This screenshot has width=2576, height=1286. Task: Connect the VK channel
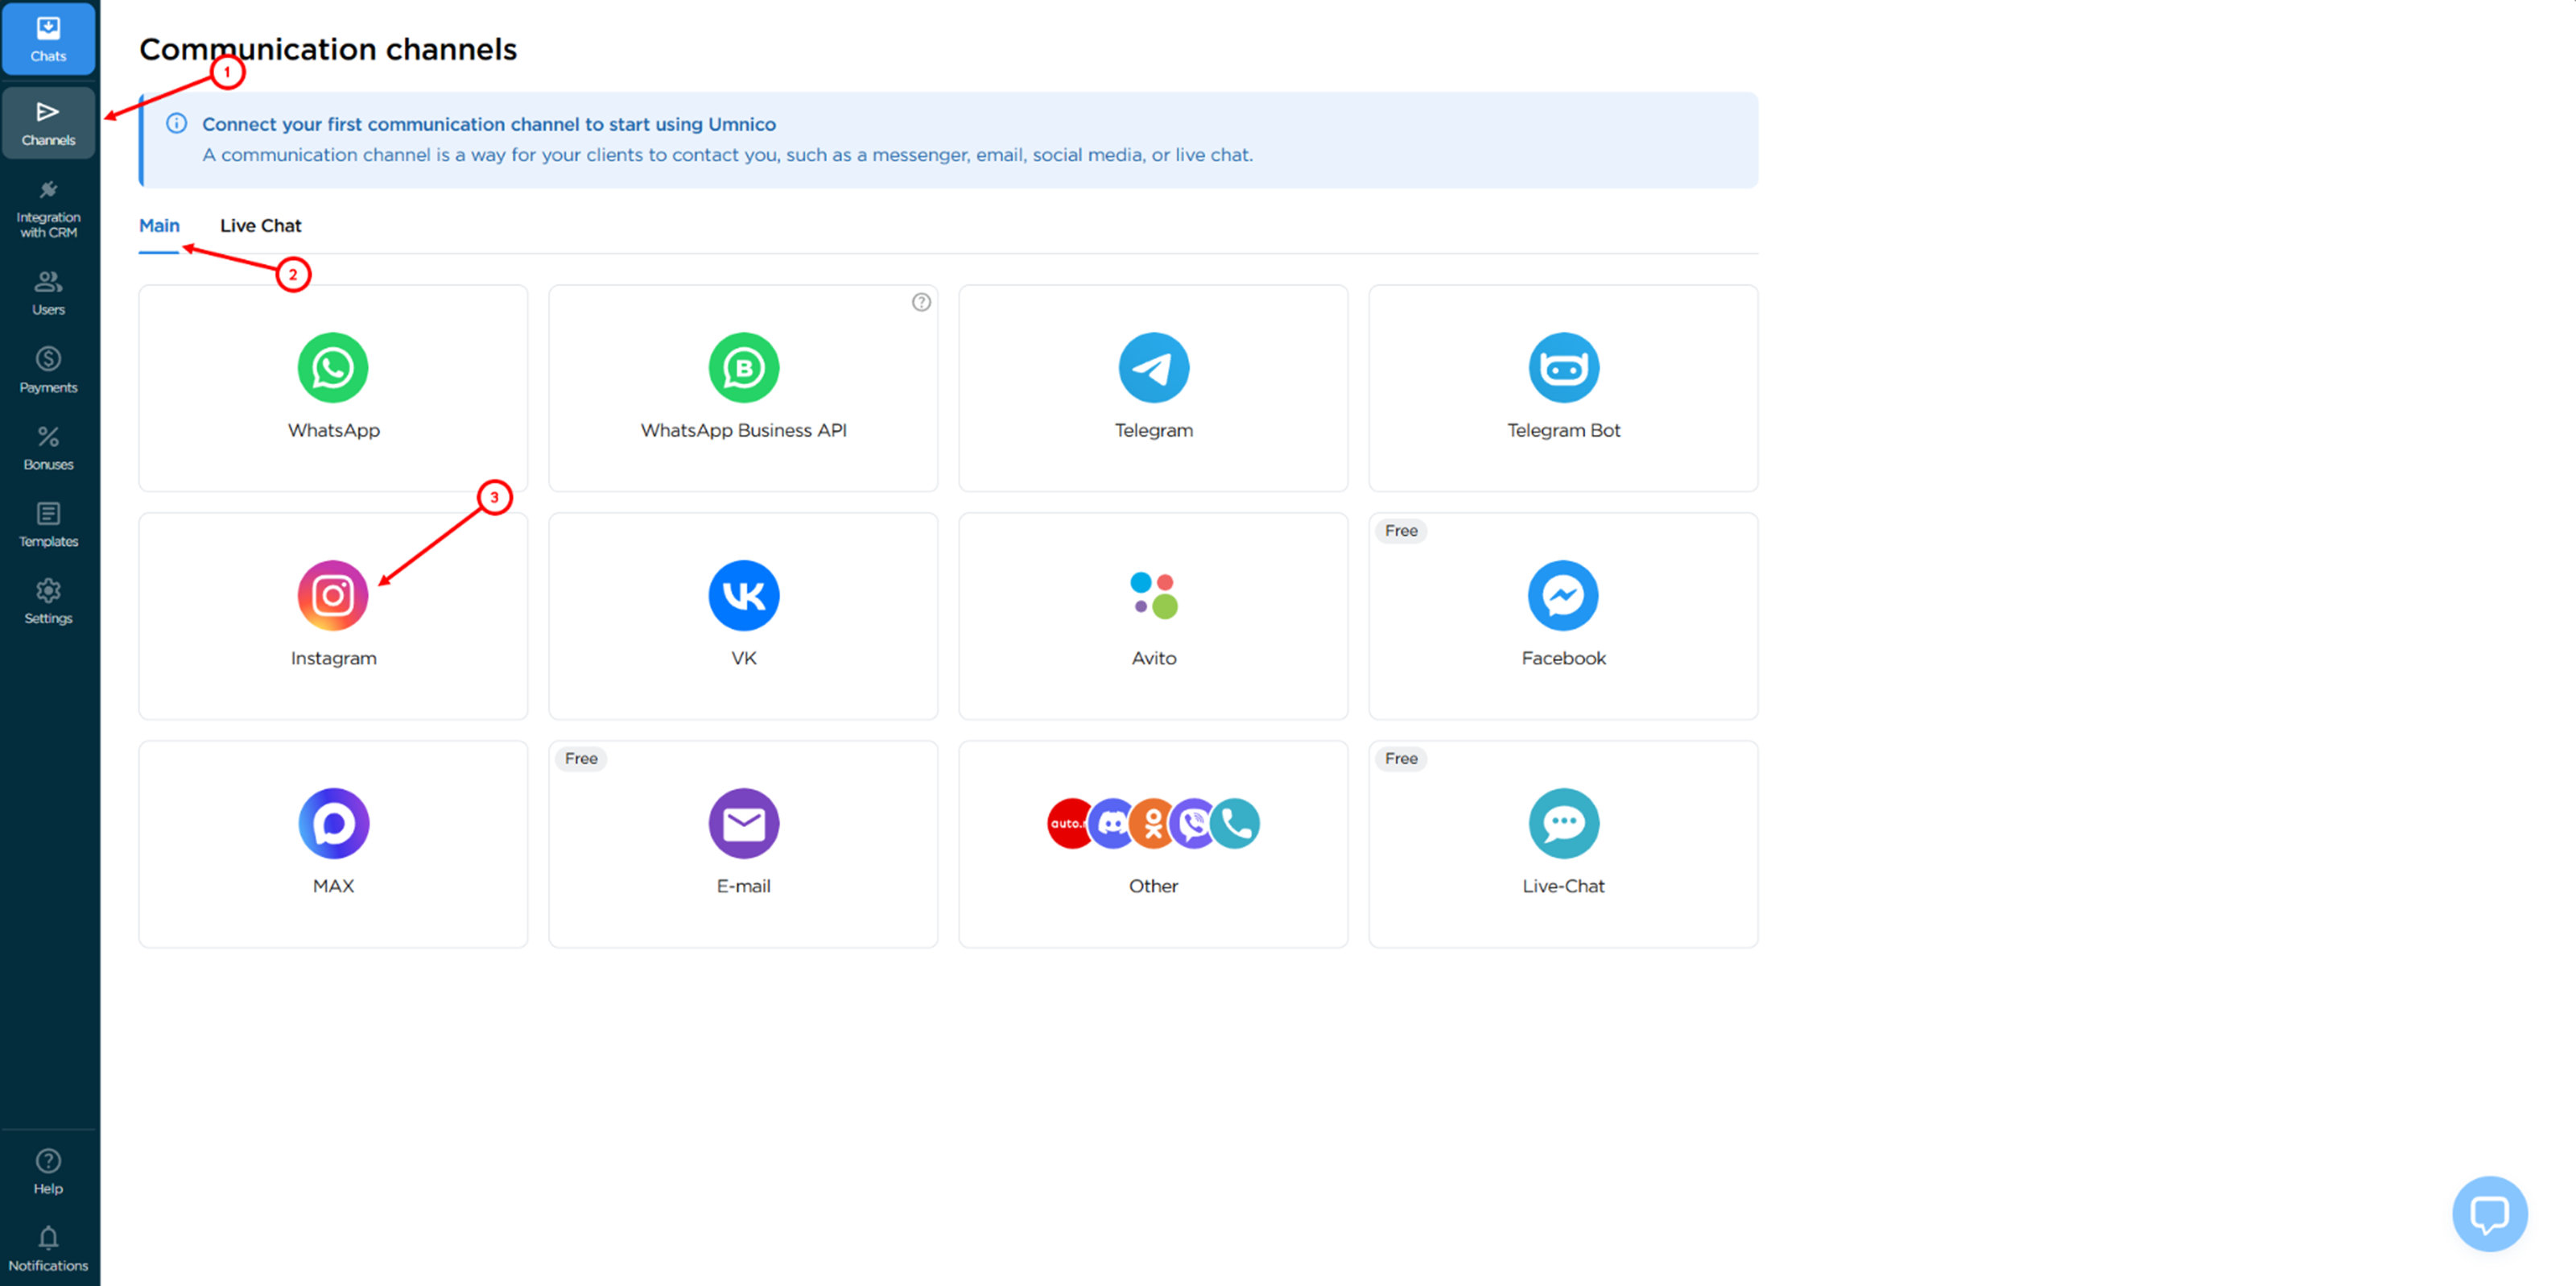click(x=742, y=615)
